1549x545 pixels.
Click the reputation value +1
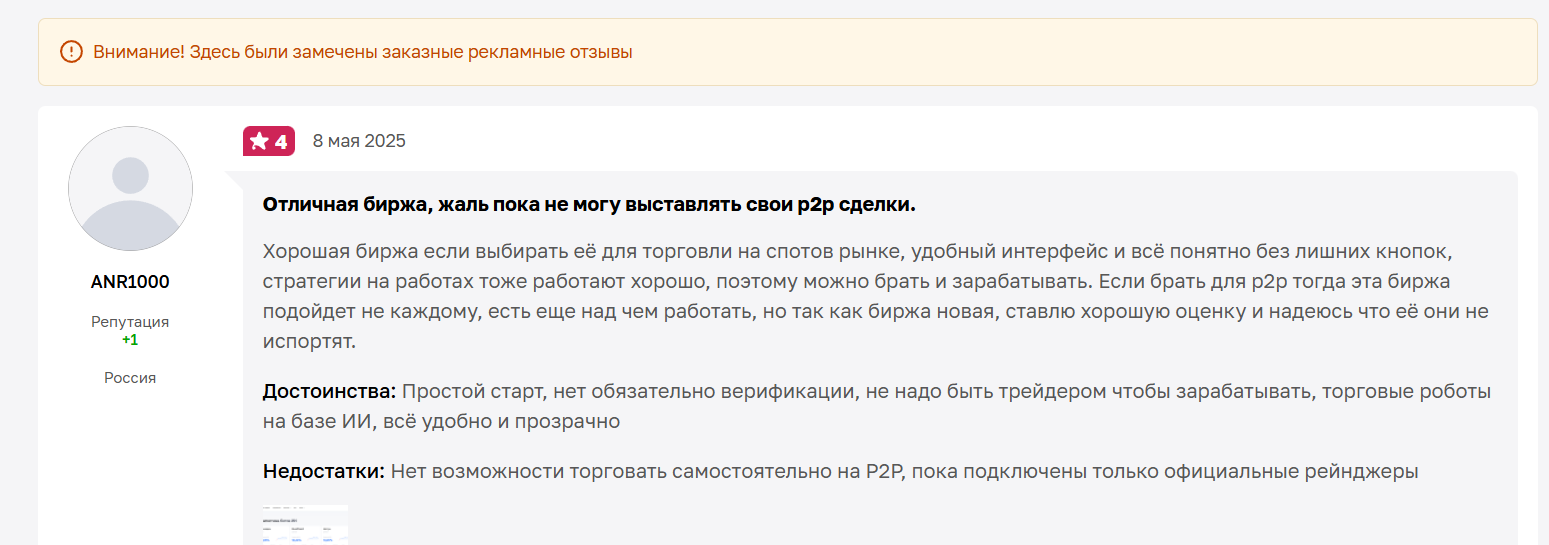point(130,340)
